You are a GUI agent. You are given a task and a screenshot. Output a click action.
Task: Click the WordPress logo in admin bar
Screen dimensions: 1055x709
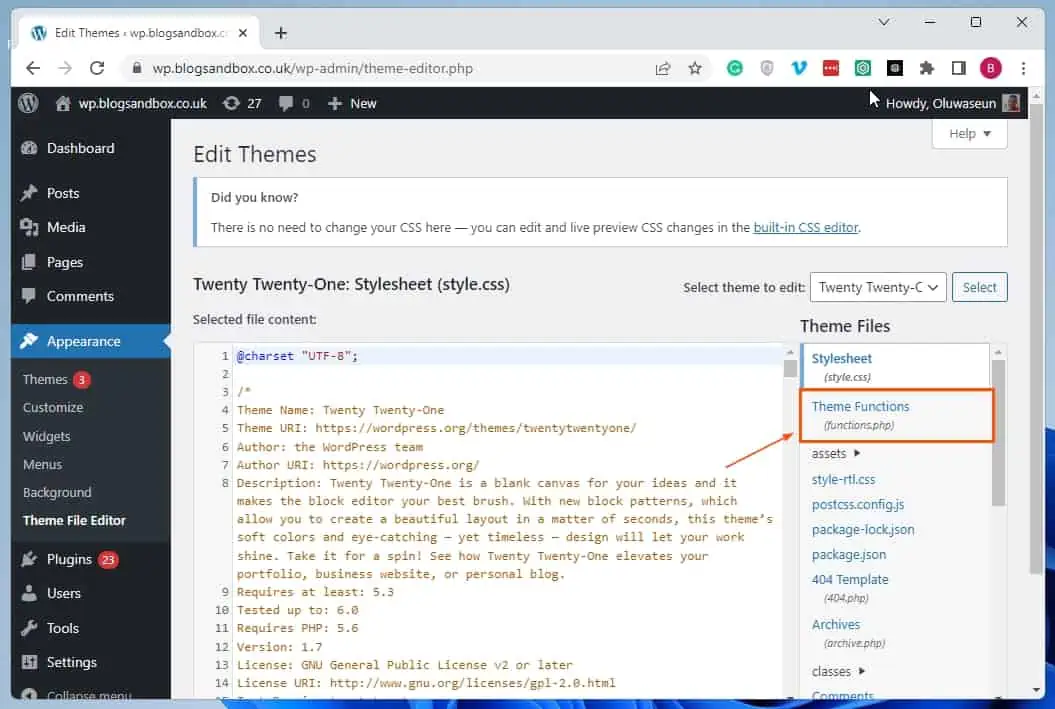click(28, 103)
